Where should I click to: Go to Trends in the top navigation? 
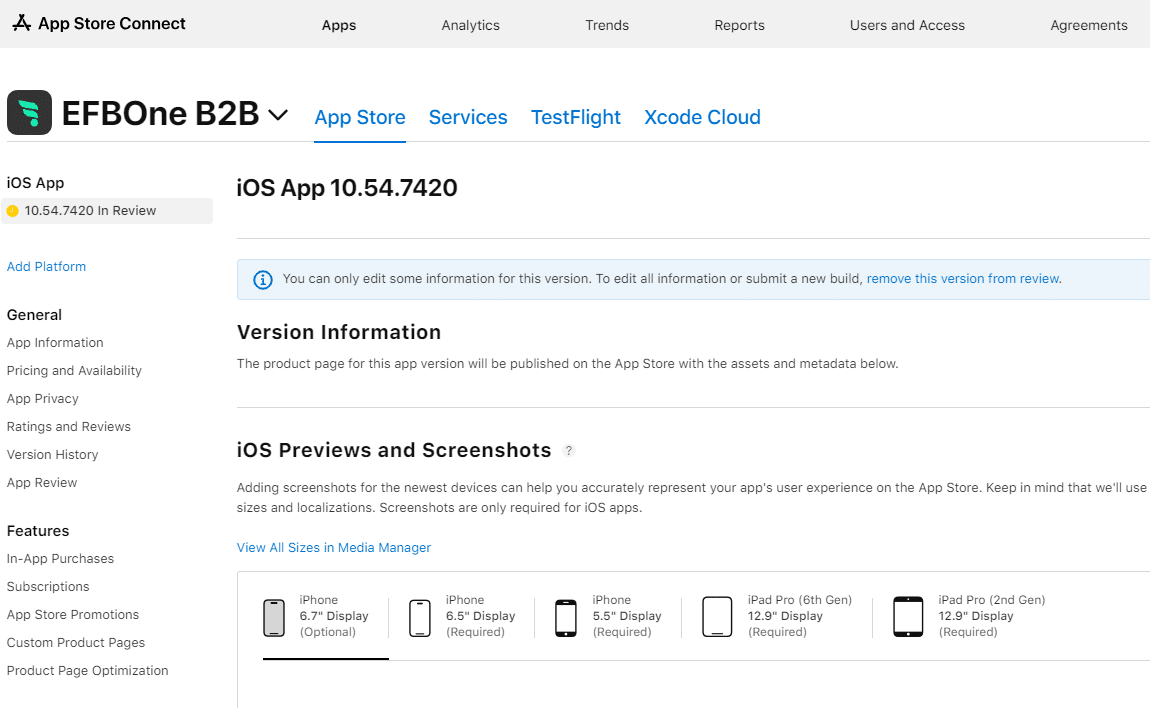coord(607,25)
